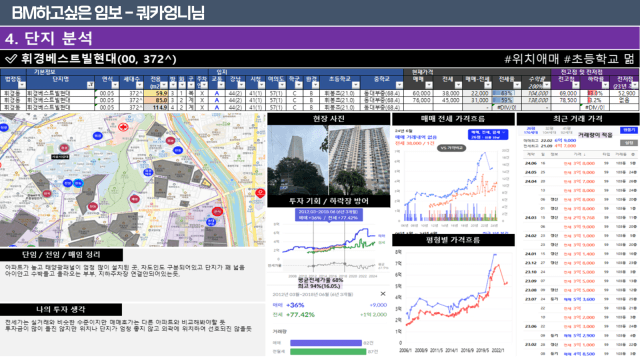This screenshot has width=640, height=360.
Task: Click the 24.05 trade row in list
Action: [x=580, y=172]
